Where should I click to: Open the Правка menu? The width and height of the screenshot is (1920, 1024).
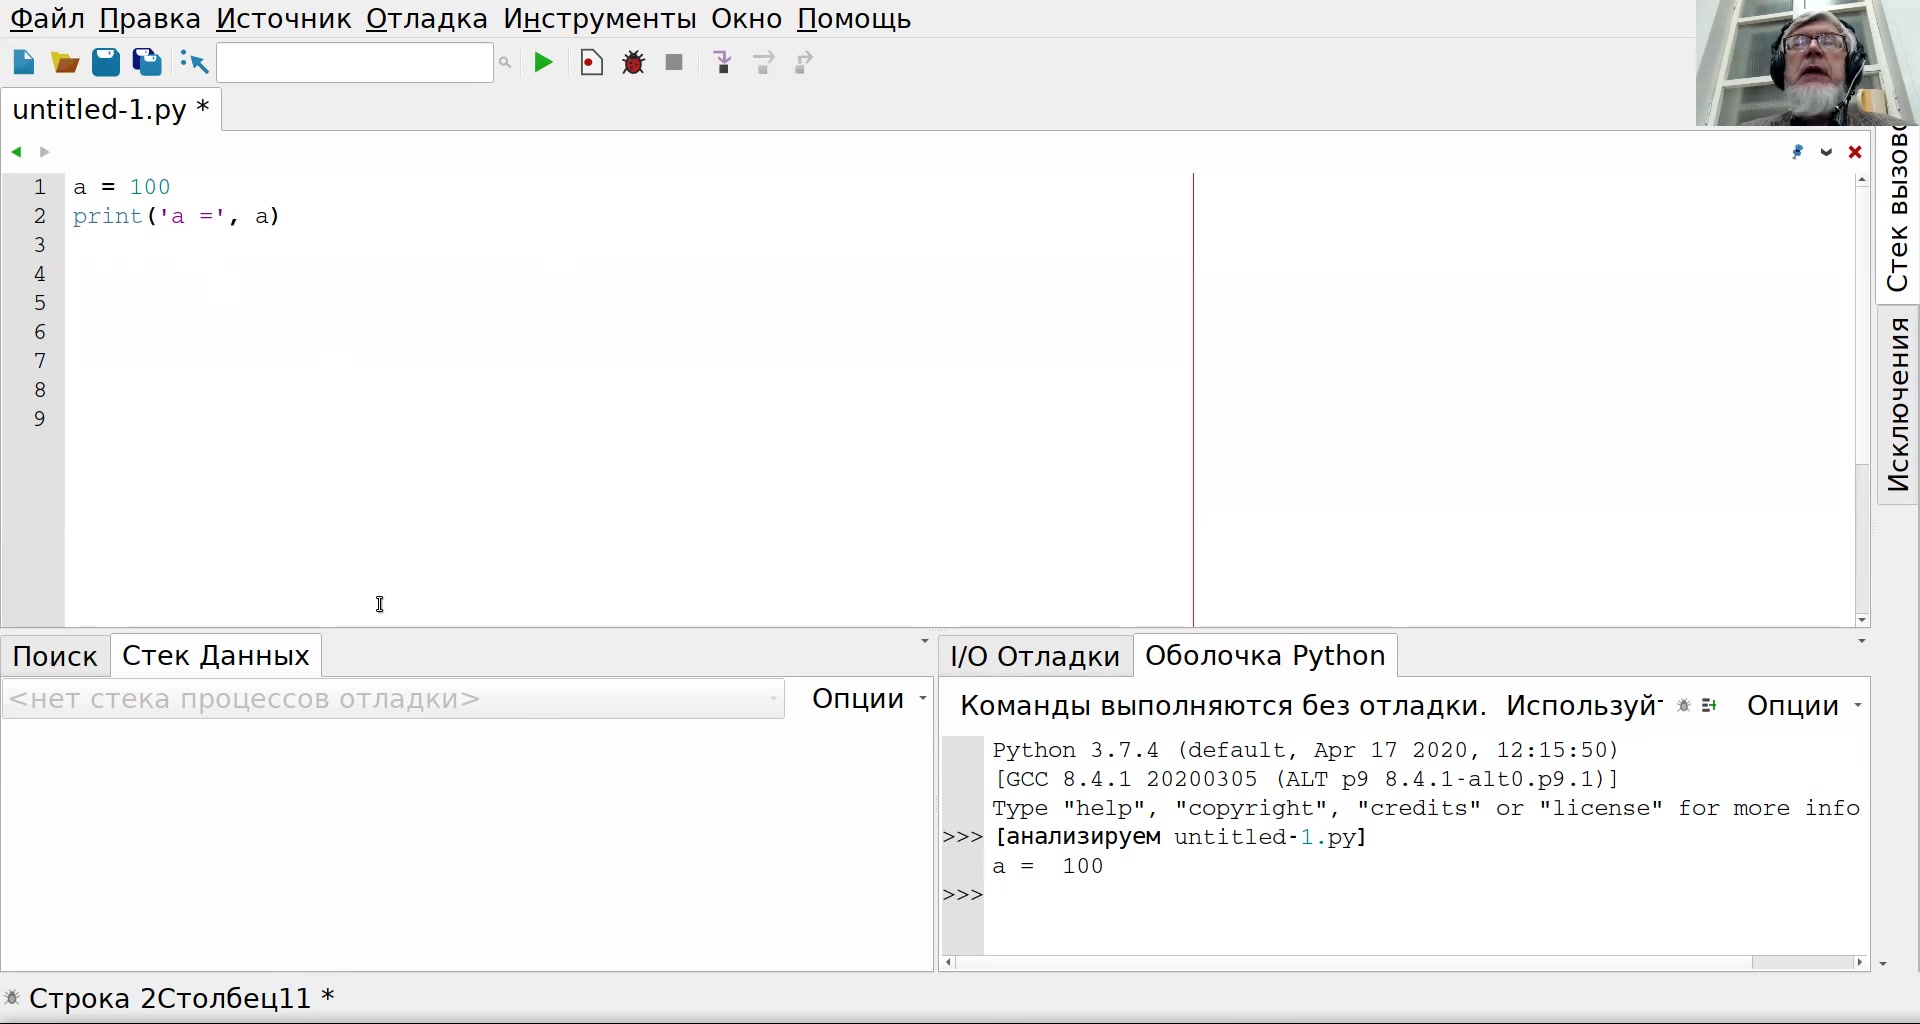pos(150,19)
